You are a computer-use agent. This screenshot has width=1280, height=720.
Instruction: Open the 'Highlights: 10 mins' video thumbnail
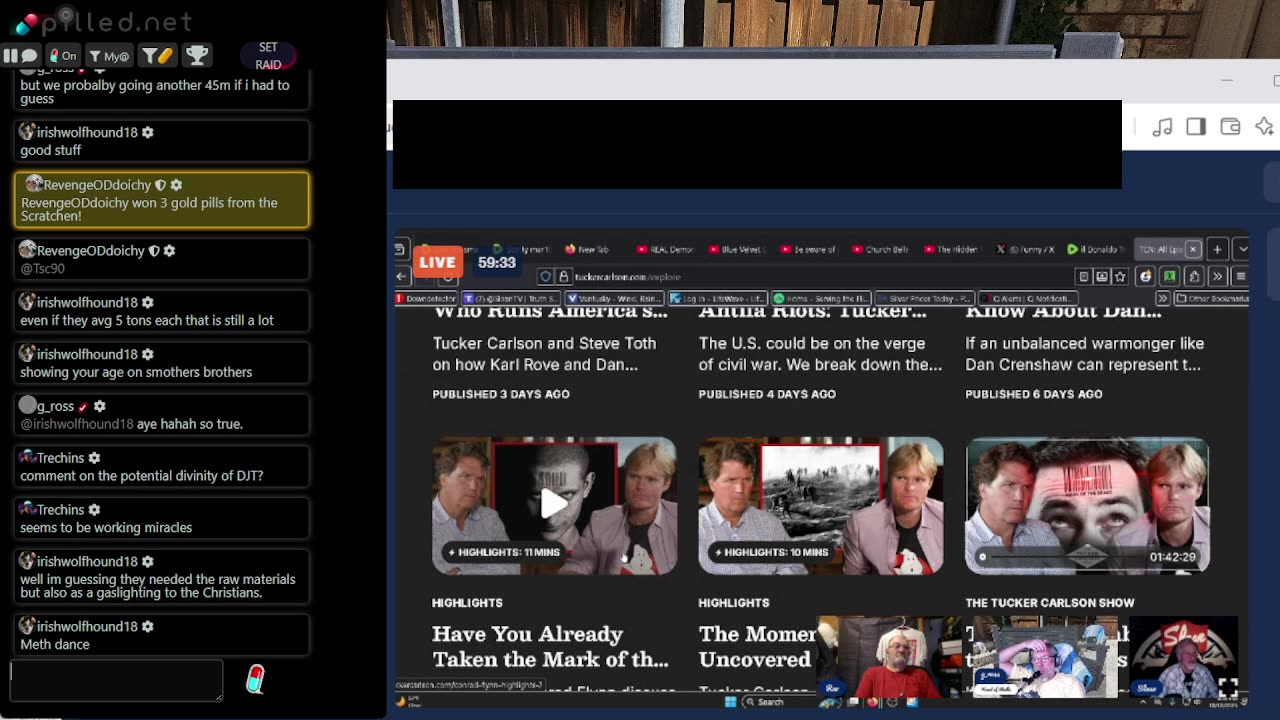pyautogui.click(x=820, y=504)
